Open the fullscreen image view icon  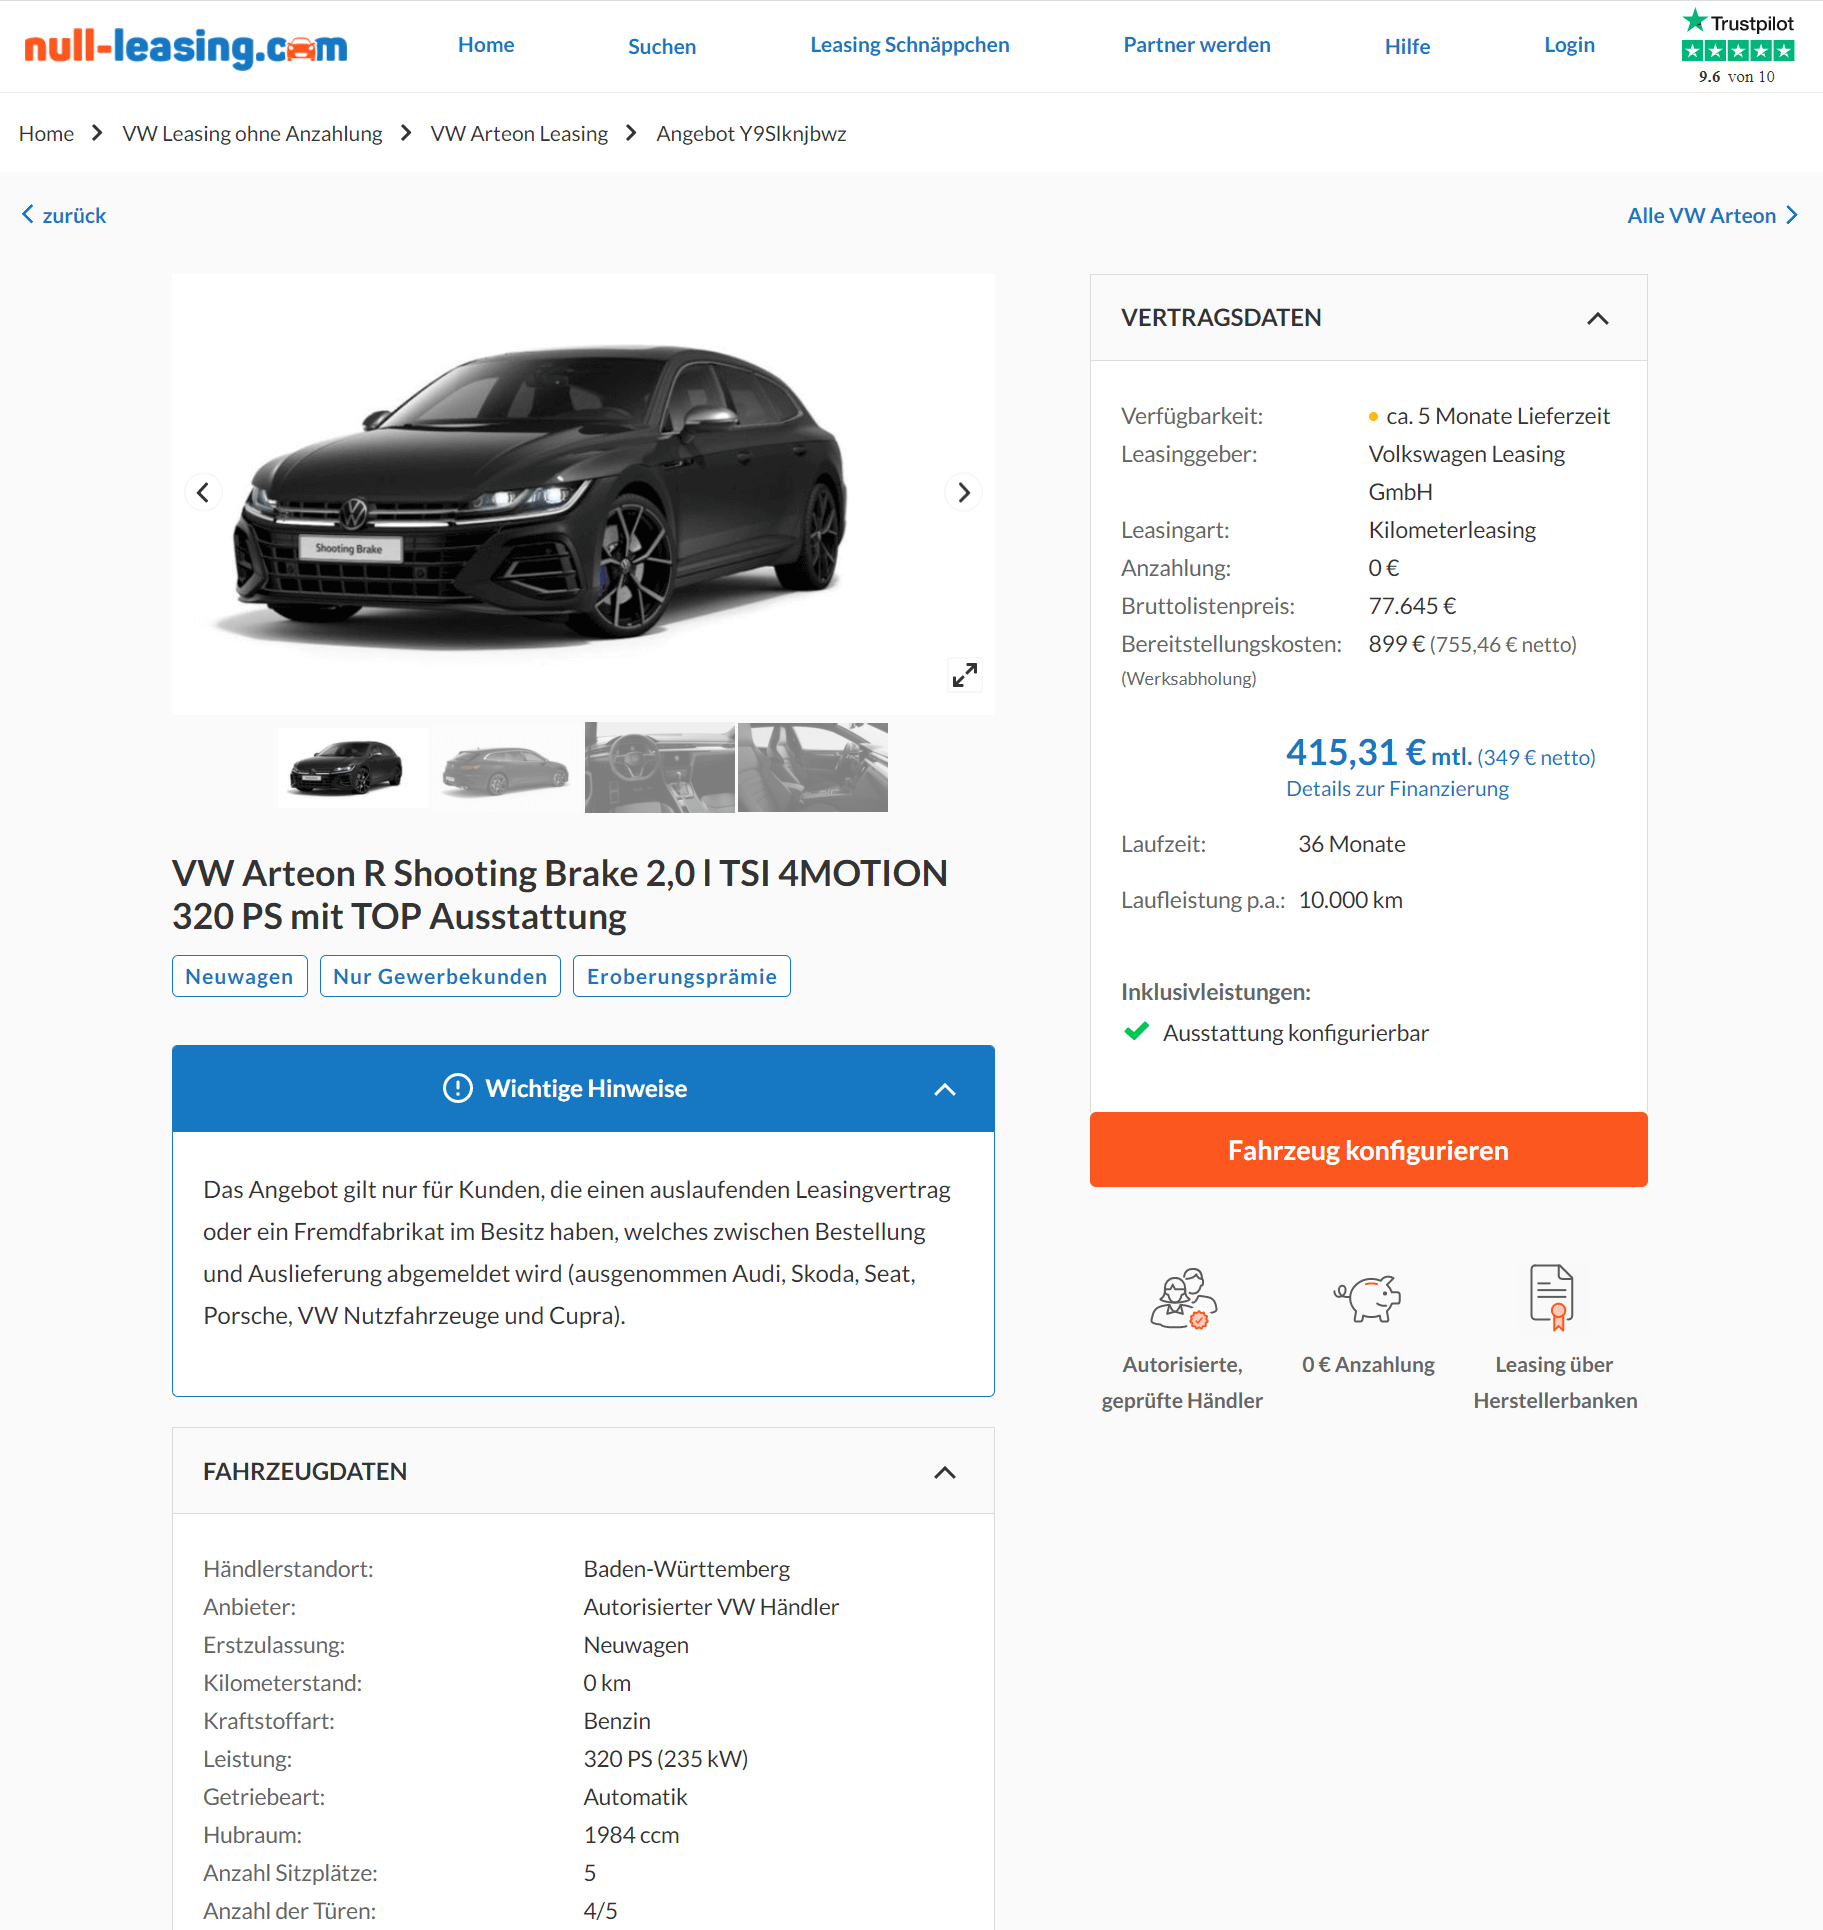coord(964,675)
